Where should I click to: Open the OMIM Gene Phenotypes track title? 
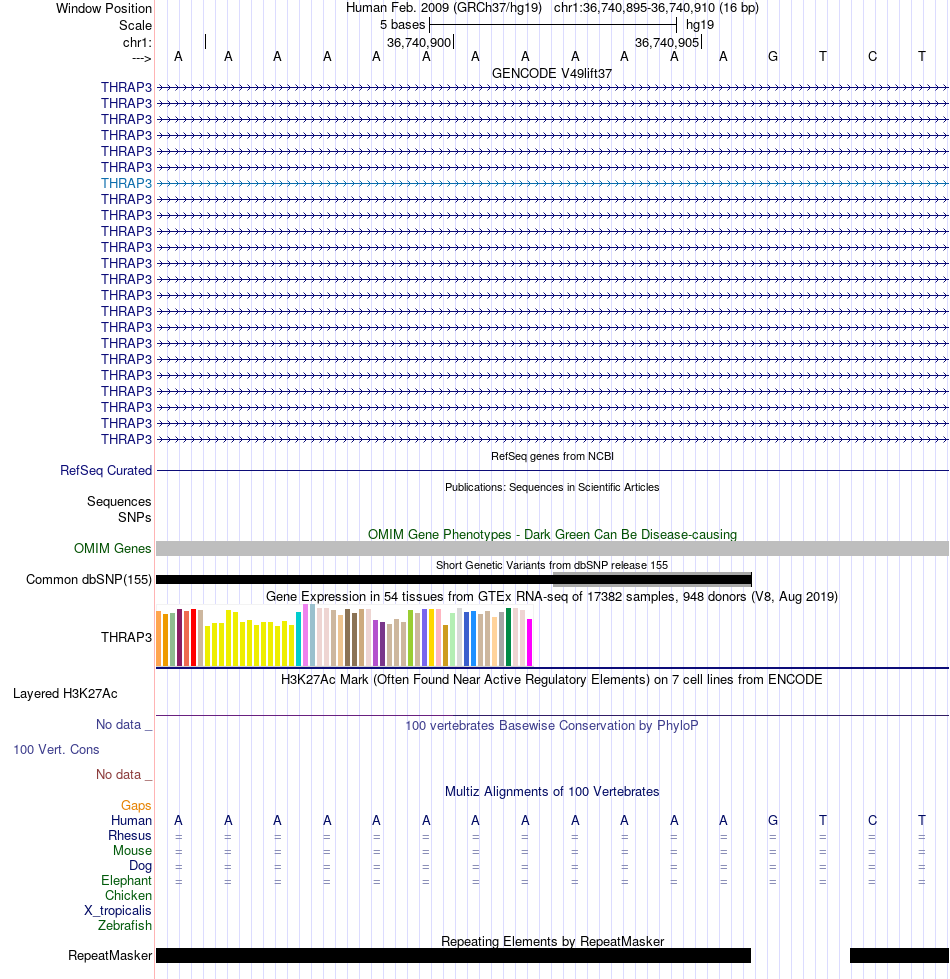pos(552,534)
